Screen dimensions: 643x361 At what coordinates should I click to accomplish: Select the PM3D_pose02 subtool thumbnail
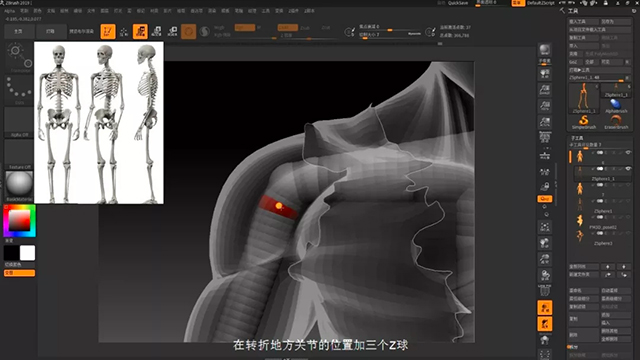[580, 221]
